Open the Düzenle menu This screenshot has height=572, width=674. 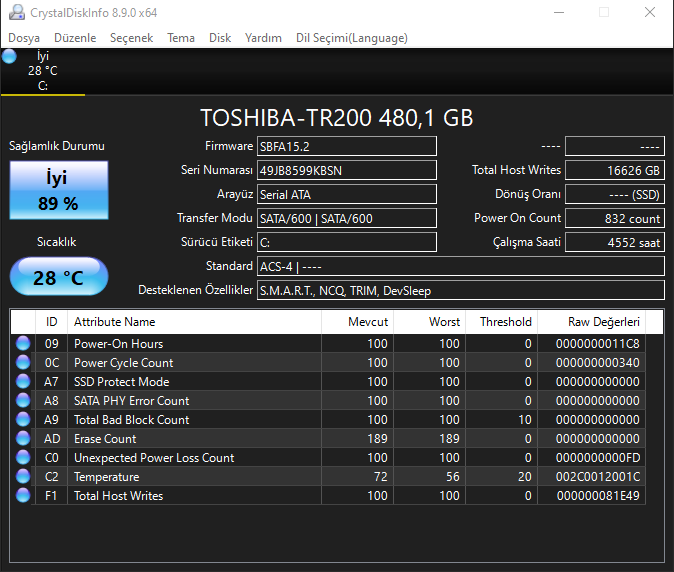coord(75,38)
